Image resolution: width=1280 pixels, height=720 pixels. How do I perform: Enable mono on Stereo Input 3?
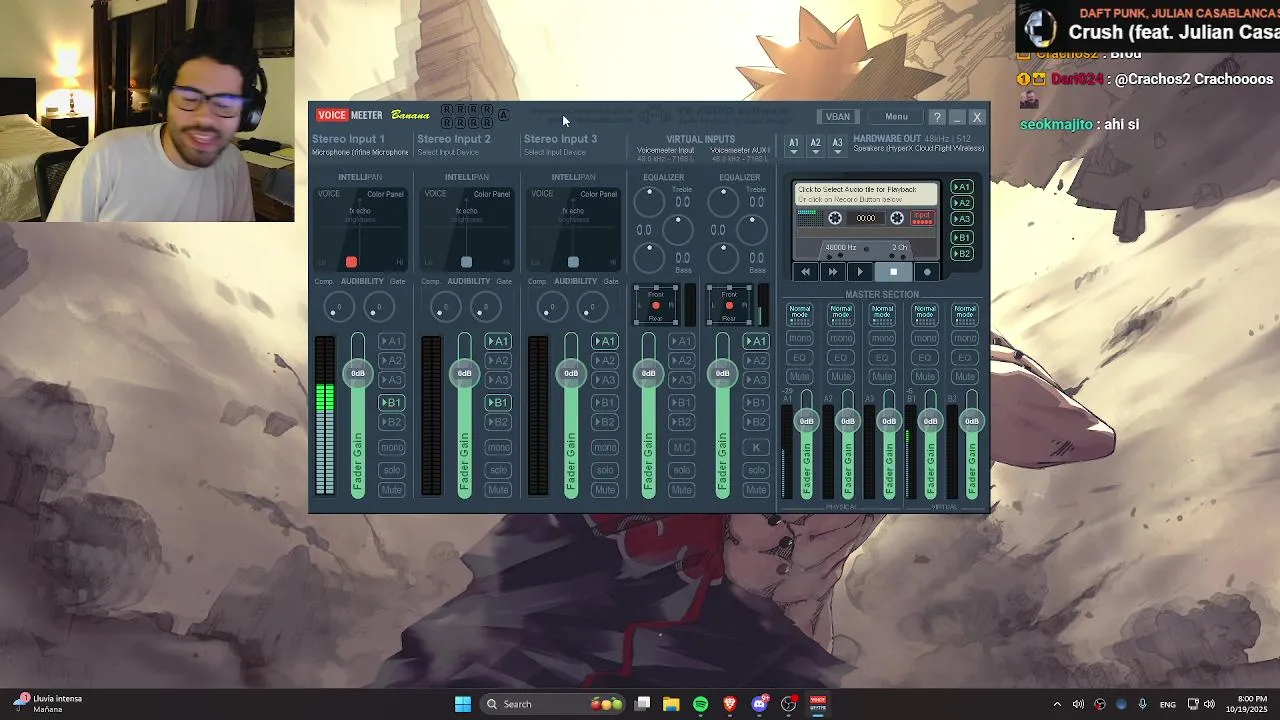[605, 447]
